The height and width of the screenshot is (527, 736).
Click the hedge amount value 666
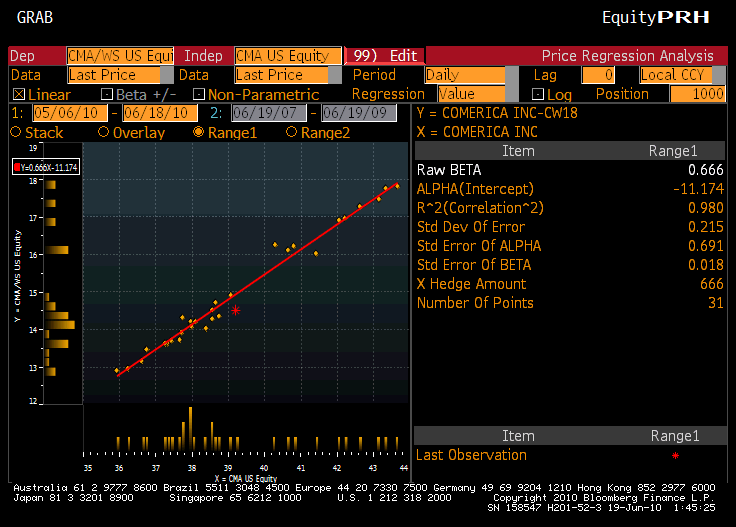click(712, 284)
